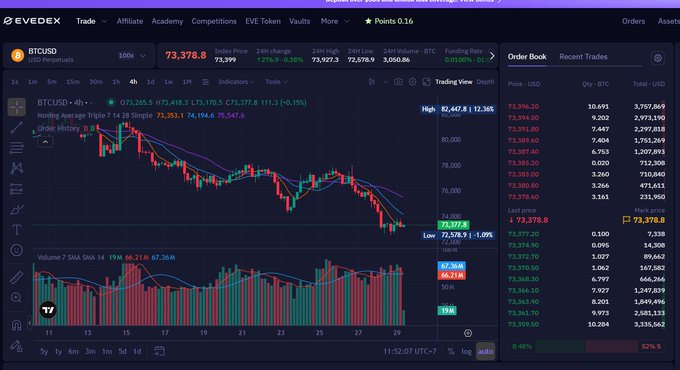
Task: Go to the Orders page
Action: point(633,21)
